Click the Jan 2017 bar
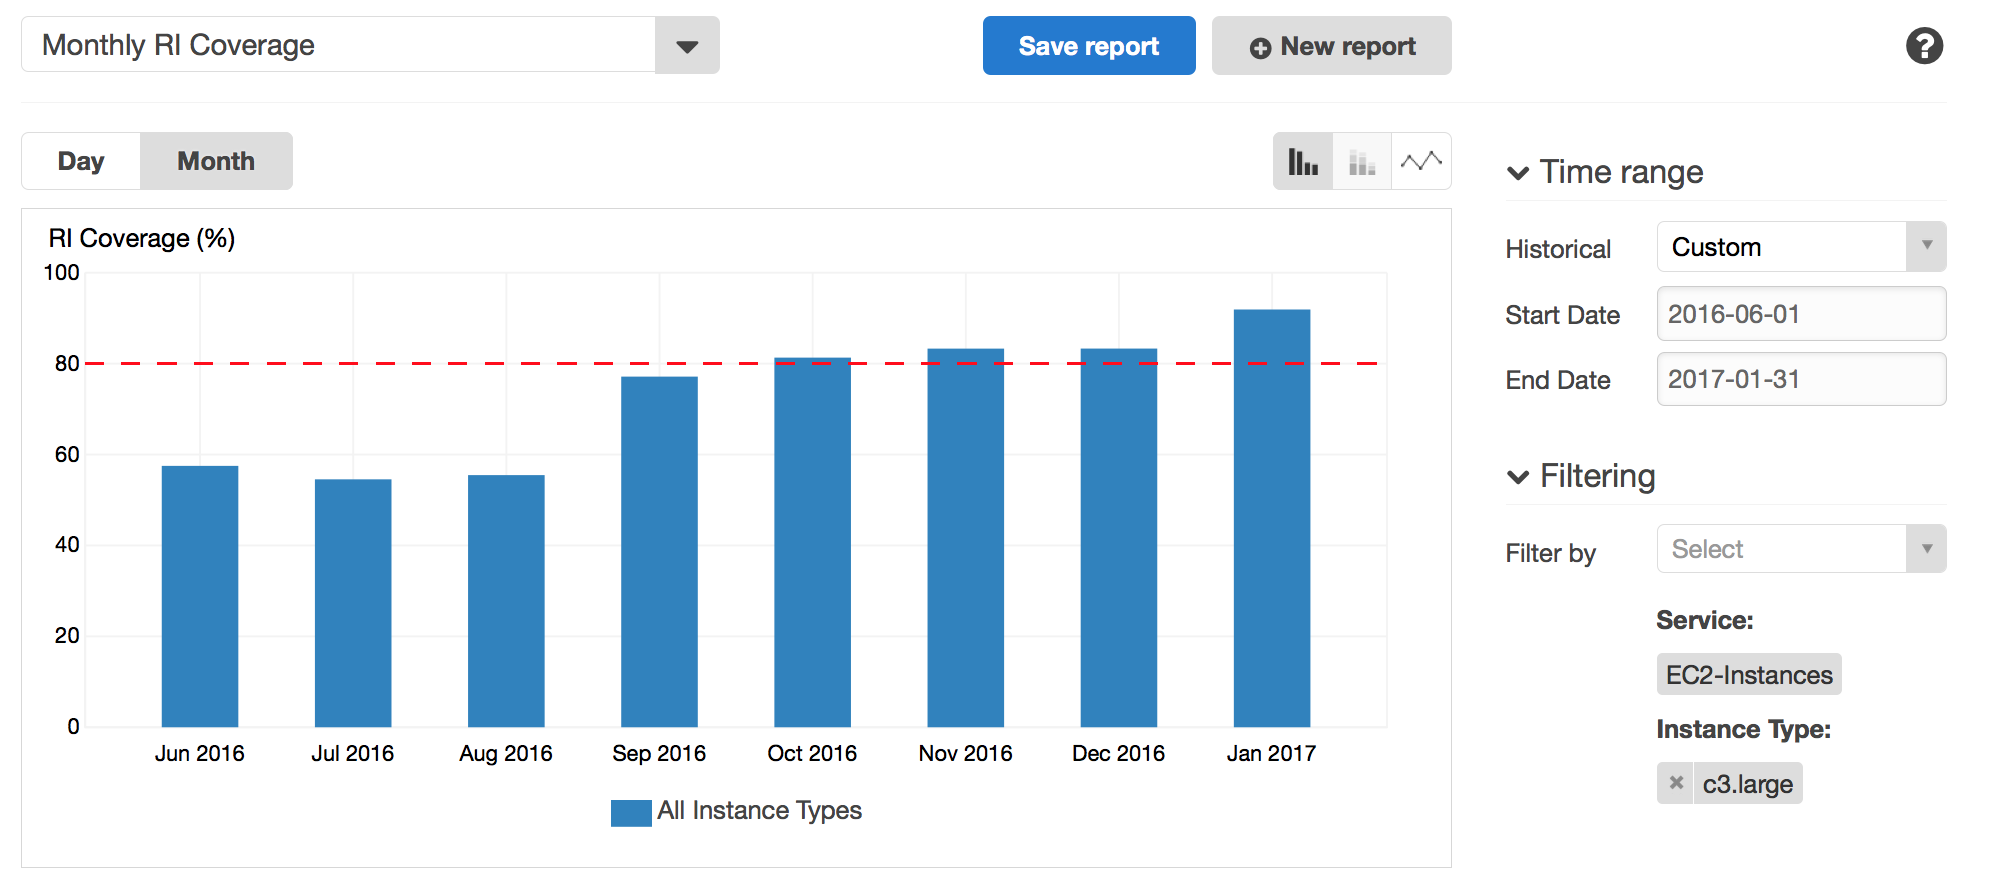 point(1272,518)
